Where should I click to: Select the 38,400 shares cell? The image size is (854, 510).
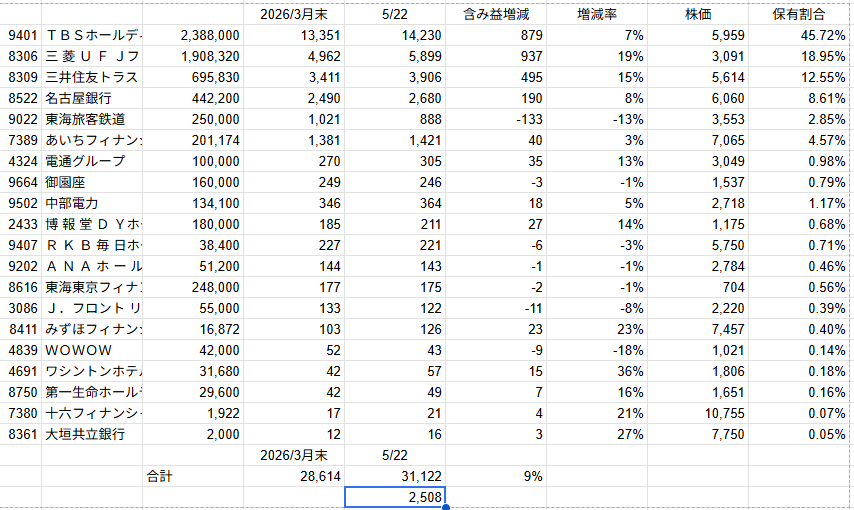point(193,245)
